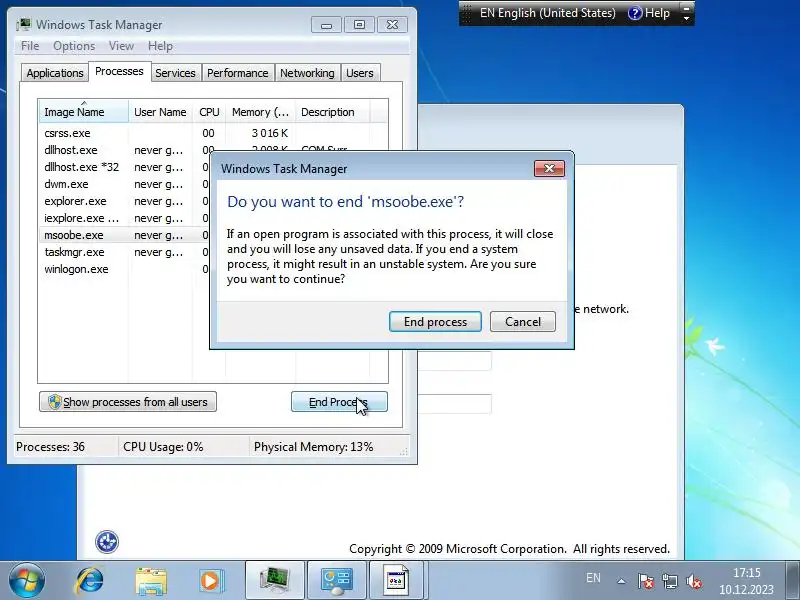Click End Process in Task Manager window
This screenshot has height=600, width=800.
(339, 402)
